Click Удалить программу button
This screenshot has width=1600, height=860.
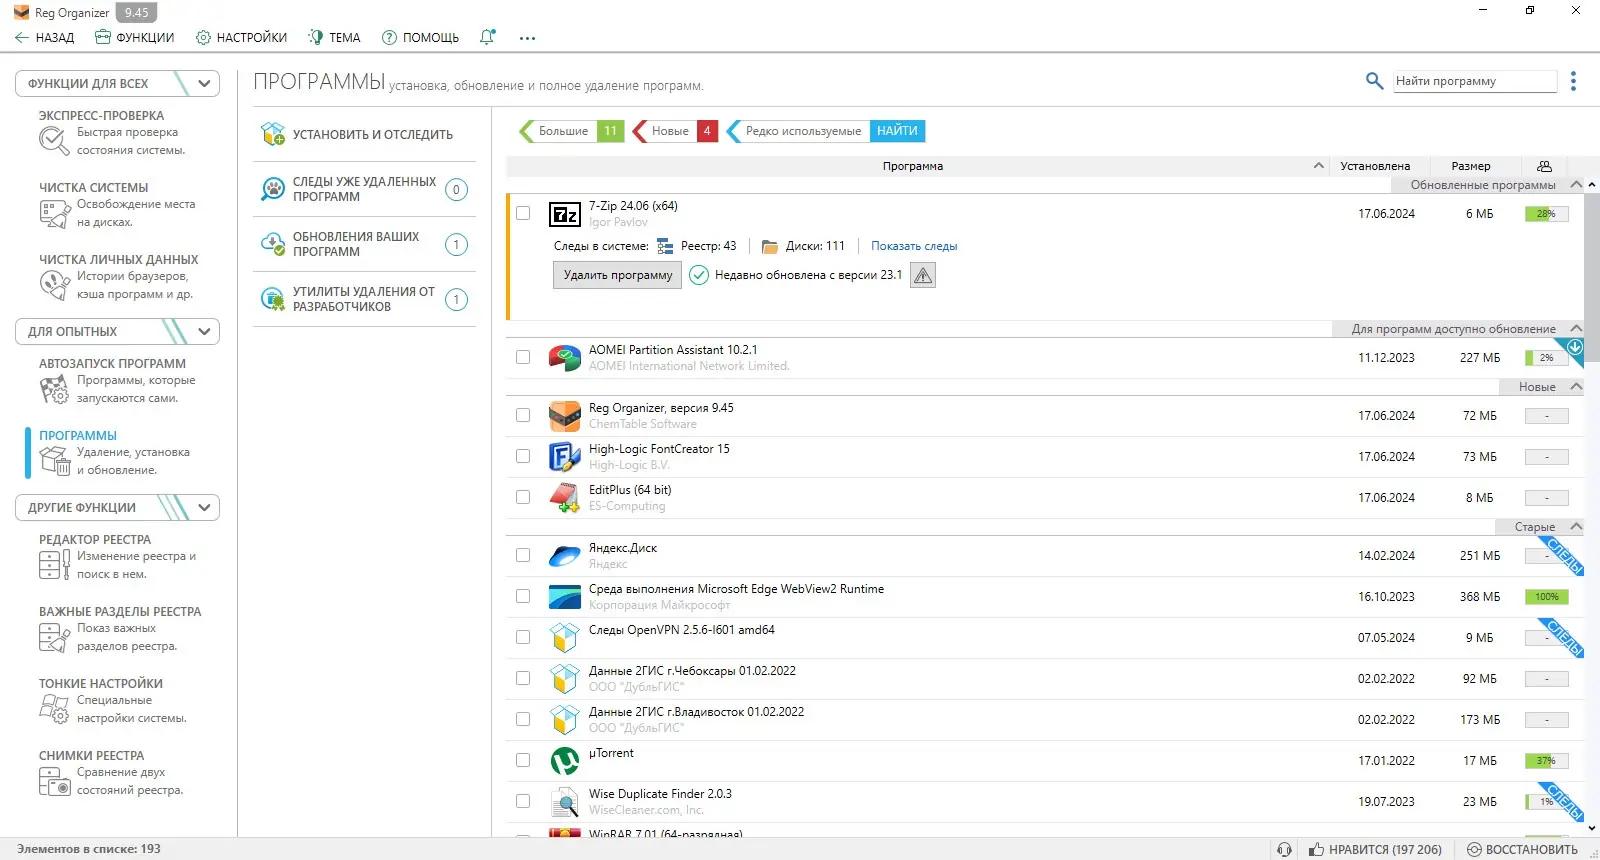point(617,275)
